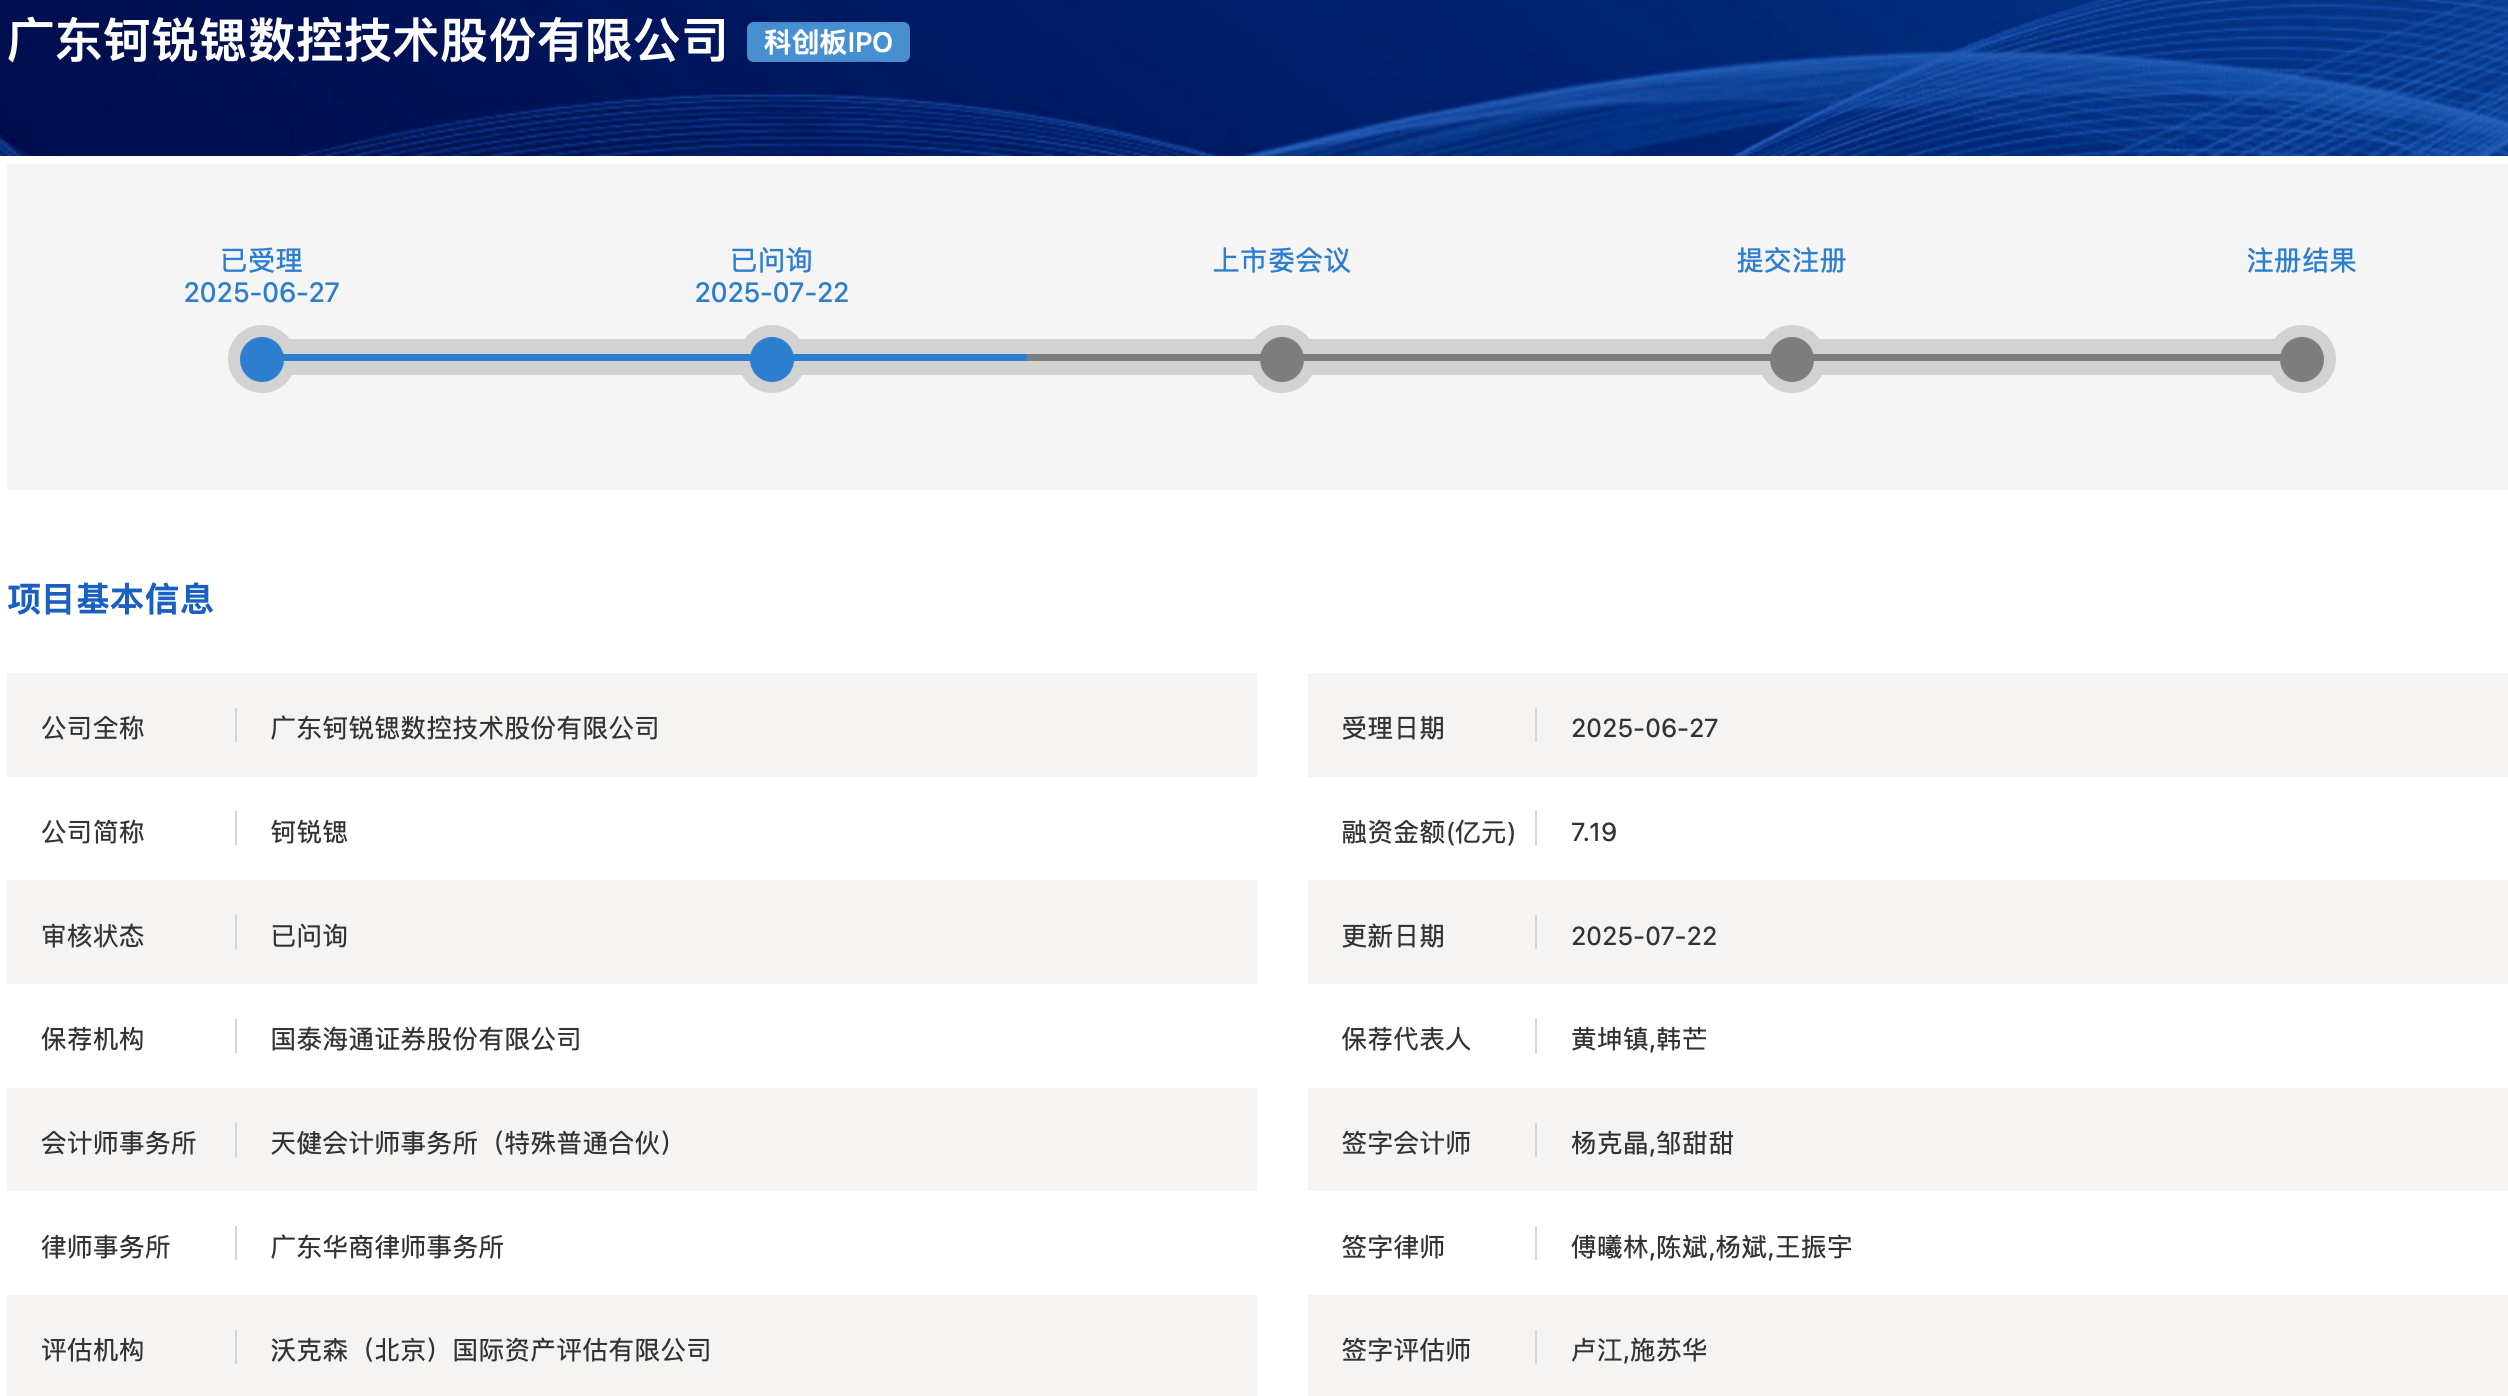
Task: Click the 受理日期 value 2025-06-27
Action: tap(1645, 728)
